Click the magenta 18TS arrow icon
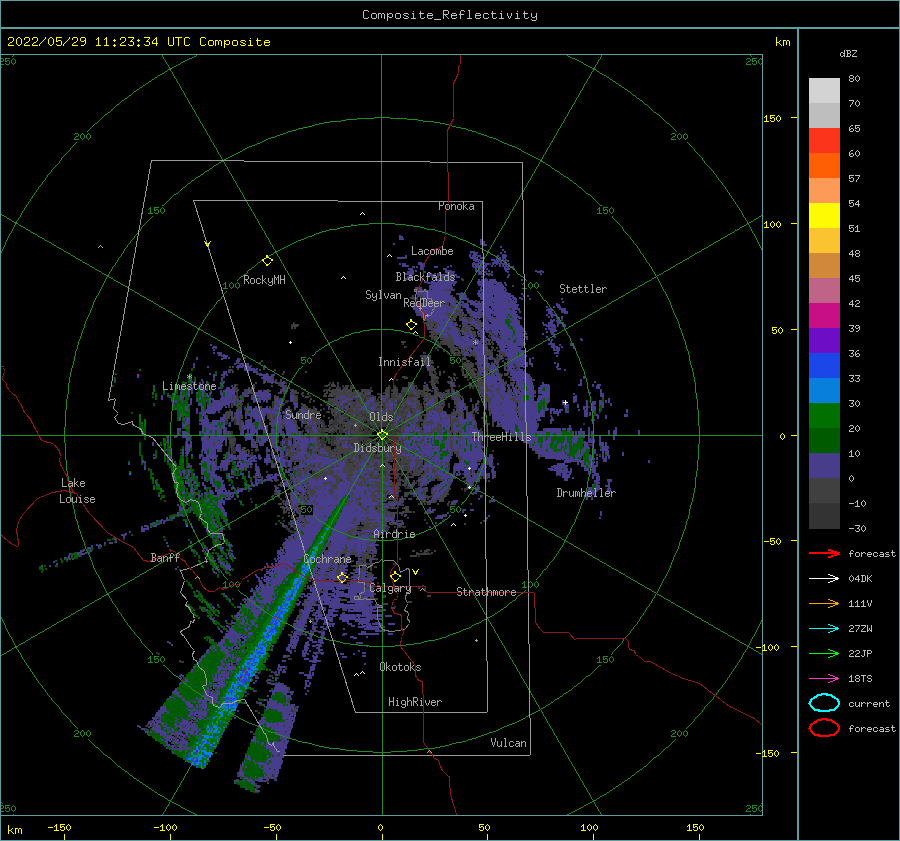The width and height of the screenshot is (900, 841). [x=824, y=679]
